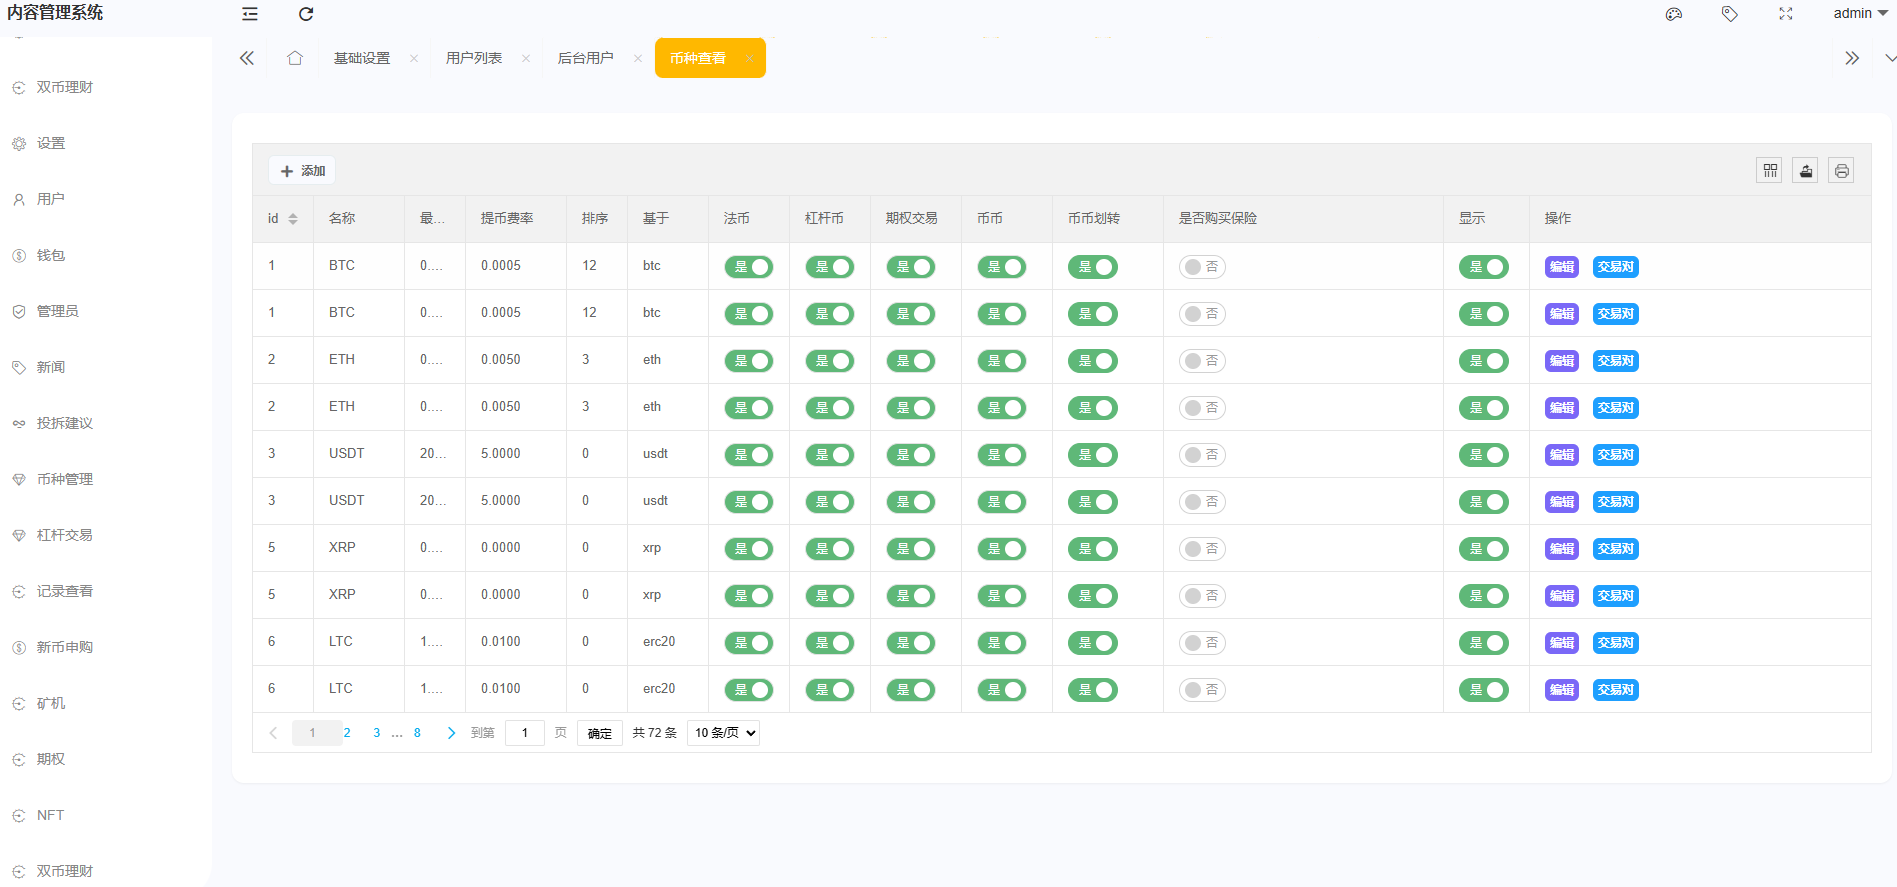Screen dimensions: 1897x887
Task: Collapse the sidebar with the menu icon
Action: (x=250, y=14)
